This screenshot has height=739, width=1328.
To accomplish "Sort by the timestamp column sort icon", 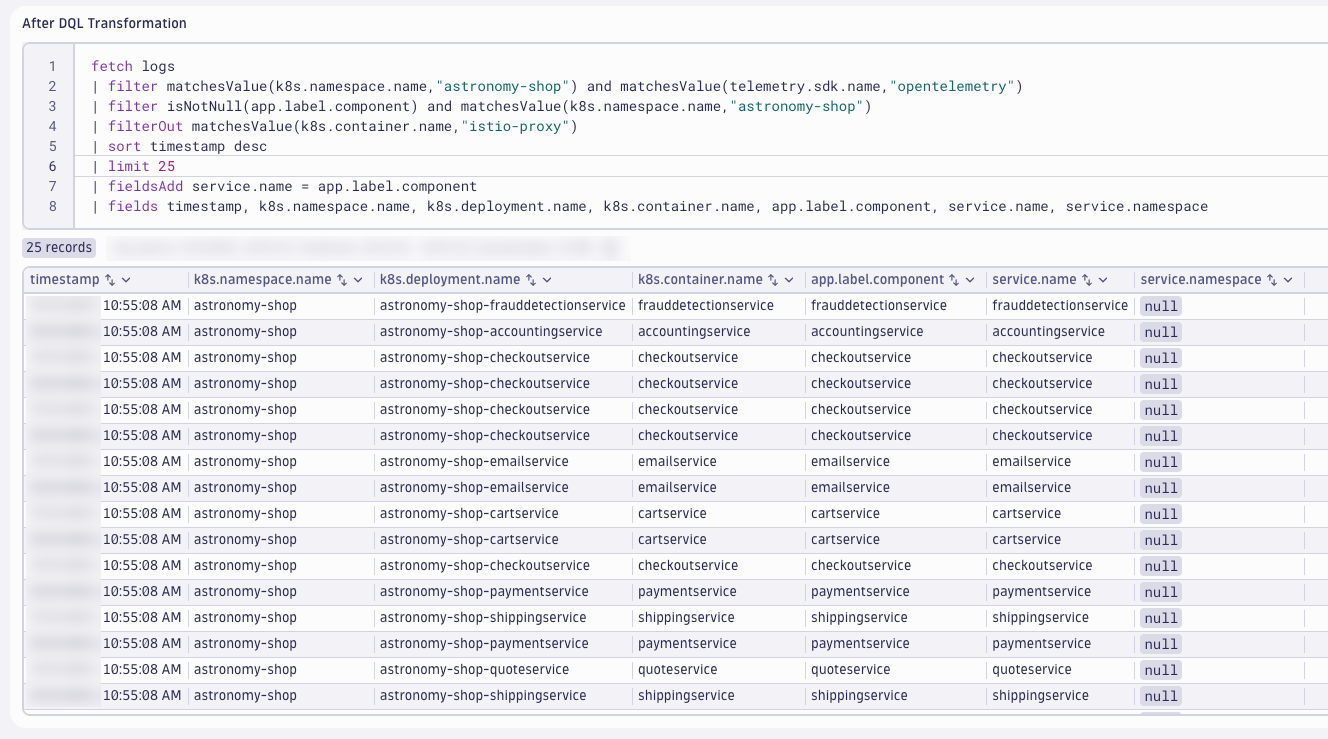I will click(x=110, y=280).
